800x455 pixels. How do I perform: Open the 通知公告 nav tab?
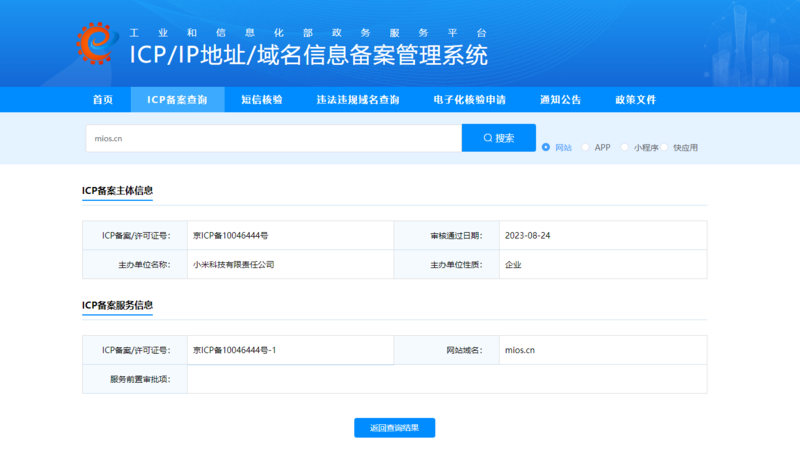point(560,99)
